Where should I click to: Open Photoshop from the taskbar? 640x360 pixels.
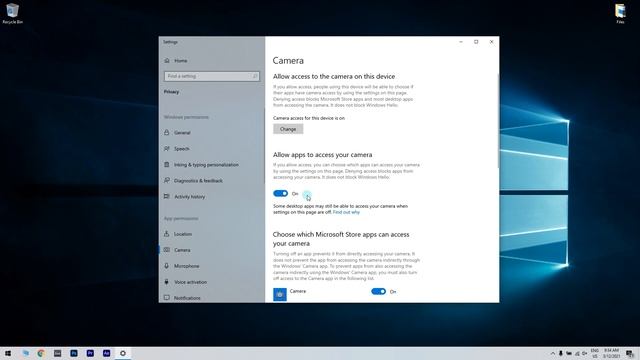point(74,353)
